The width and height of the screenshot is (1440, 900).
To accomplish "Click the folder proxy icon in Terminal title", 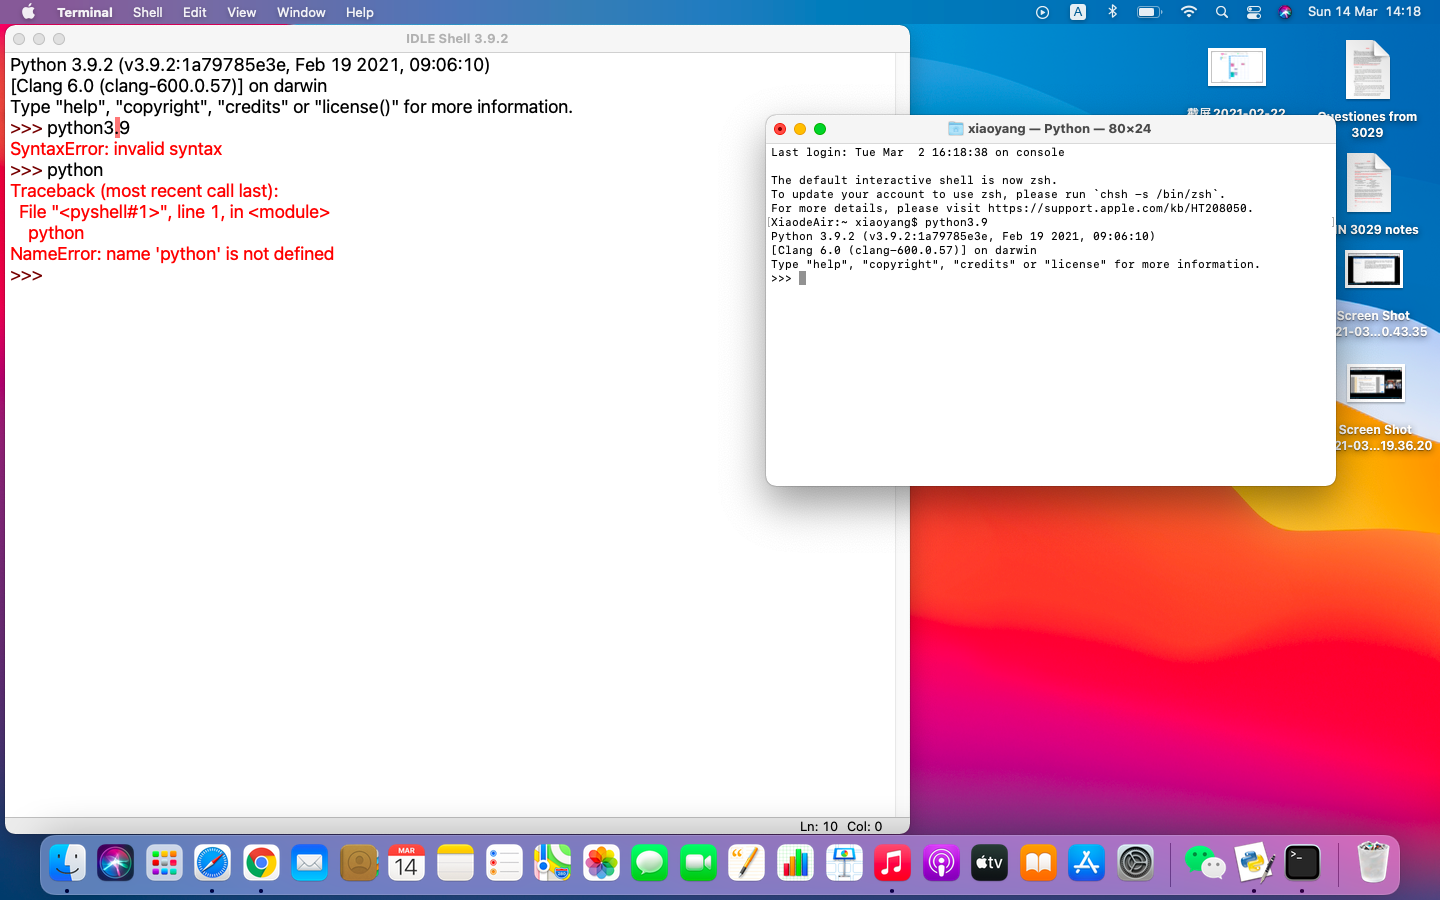I will pos(955,129).
